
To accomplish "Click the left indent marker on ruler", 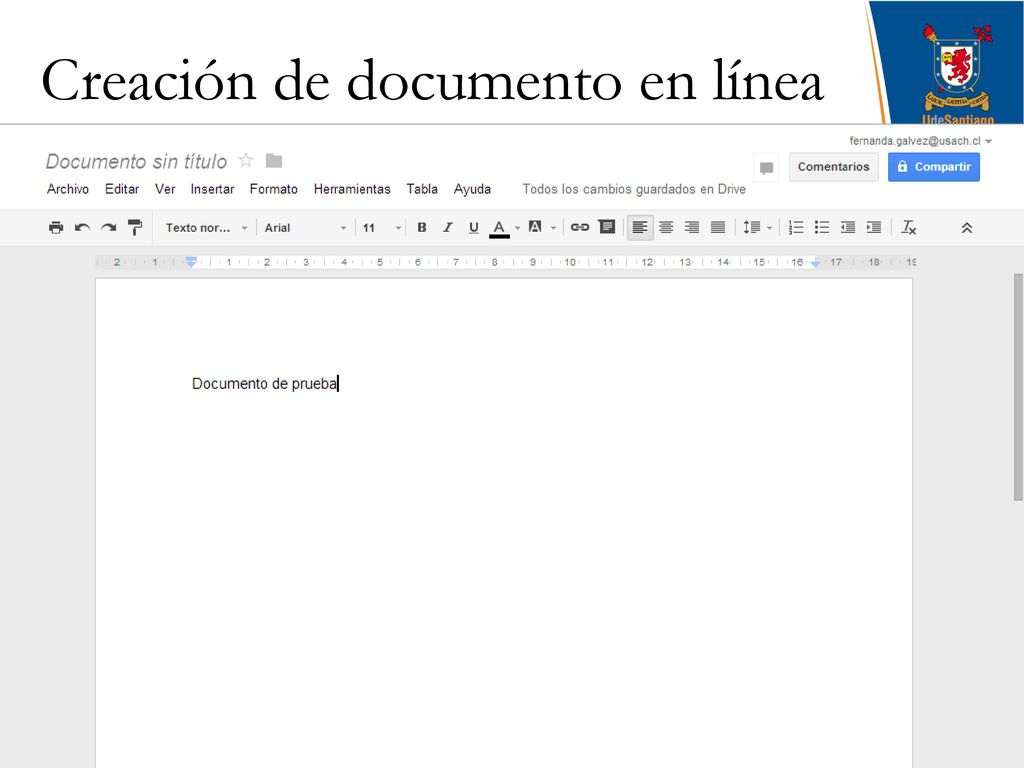I will pyautogui.click(x=191, y=262).
